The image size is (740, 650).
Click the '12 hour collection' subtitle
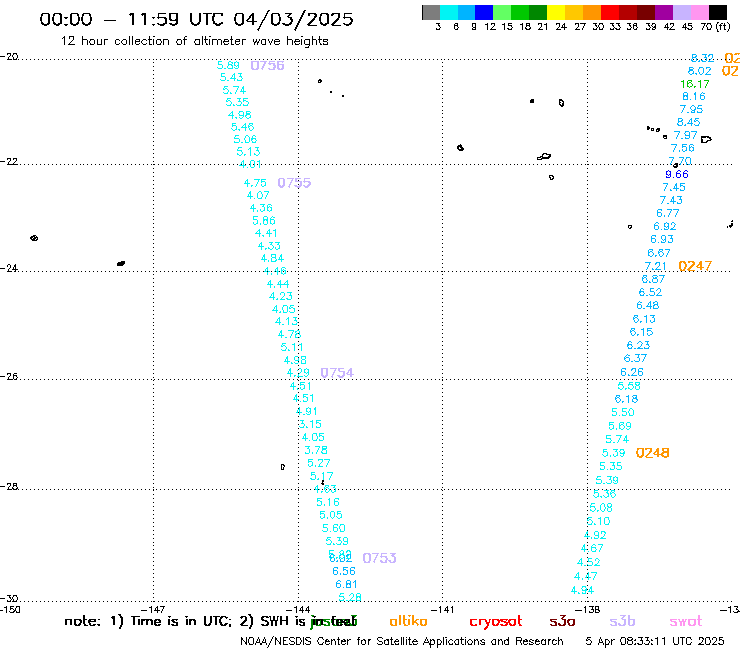tap(194, 41)
